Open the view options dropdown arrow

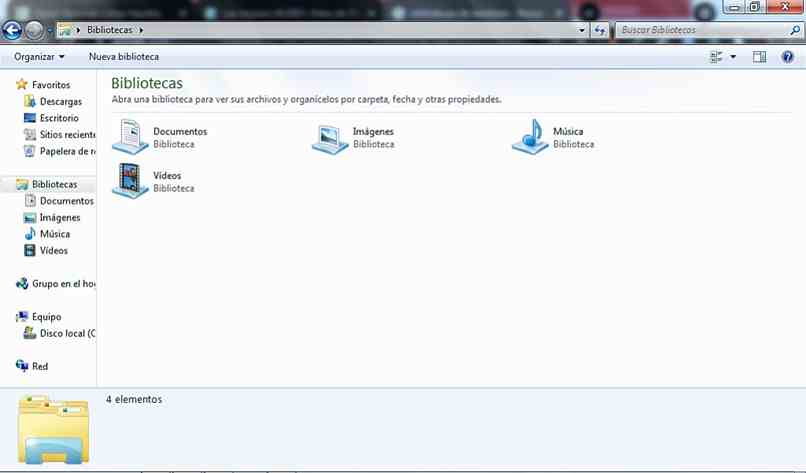click(x=733, y=57)
